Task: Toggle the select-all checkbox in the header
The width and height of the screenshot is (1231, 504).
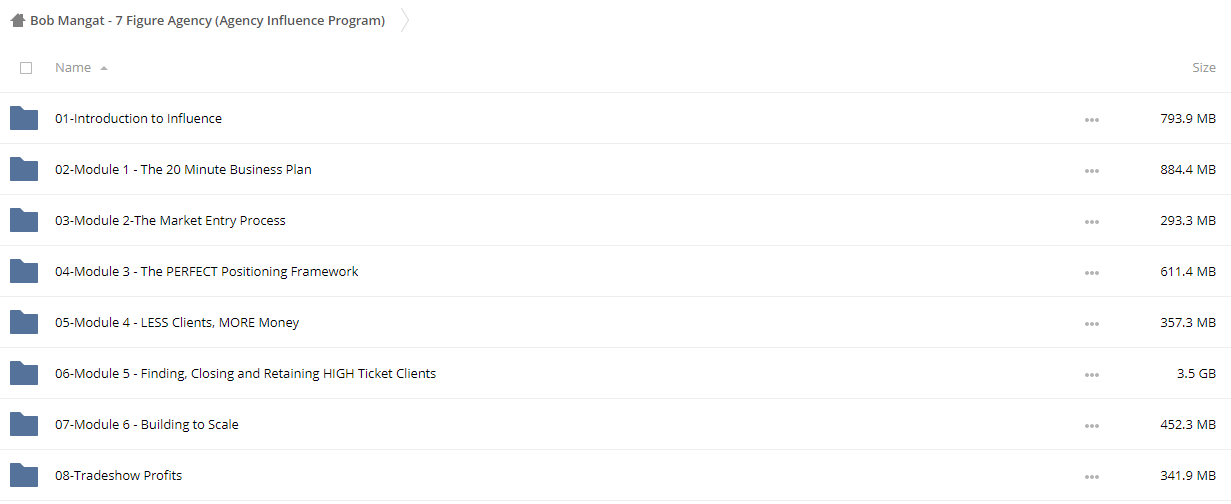Action: click(x=26, y=68)
